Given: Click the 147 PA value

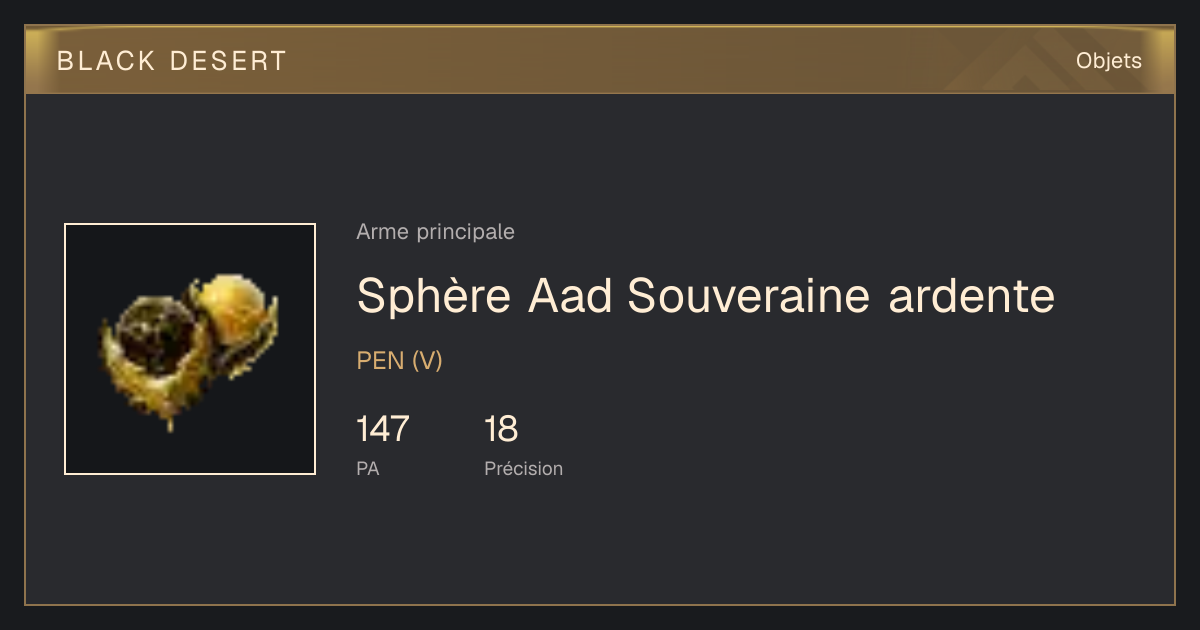Looking at the screenshot, I should [x=383, y=429].
